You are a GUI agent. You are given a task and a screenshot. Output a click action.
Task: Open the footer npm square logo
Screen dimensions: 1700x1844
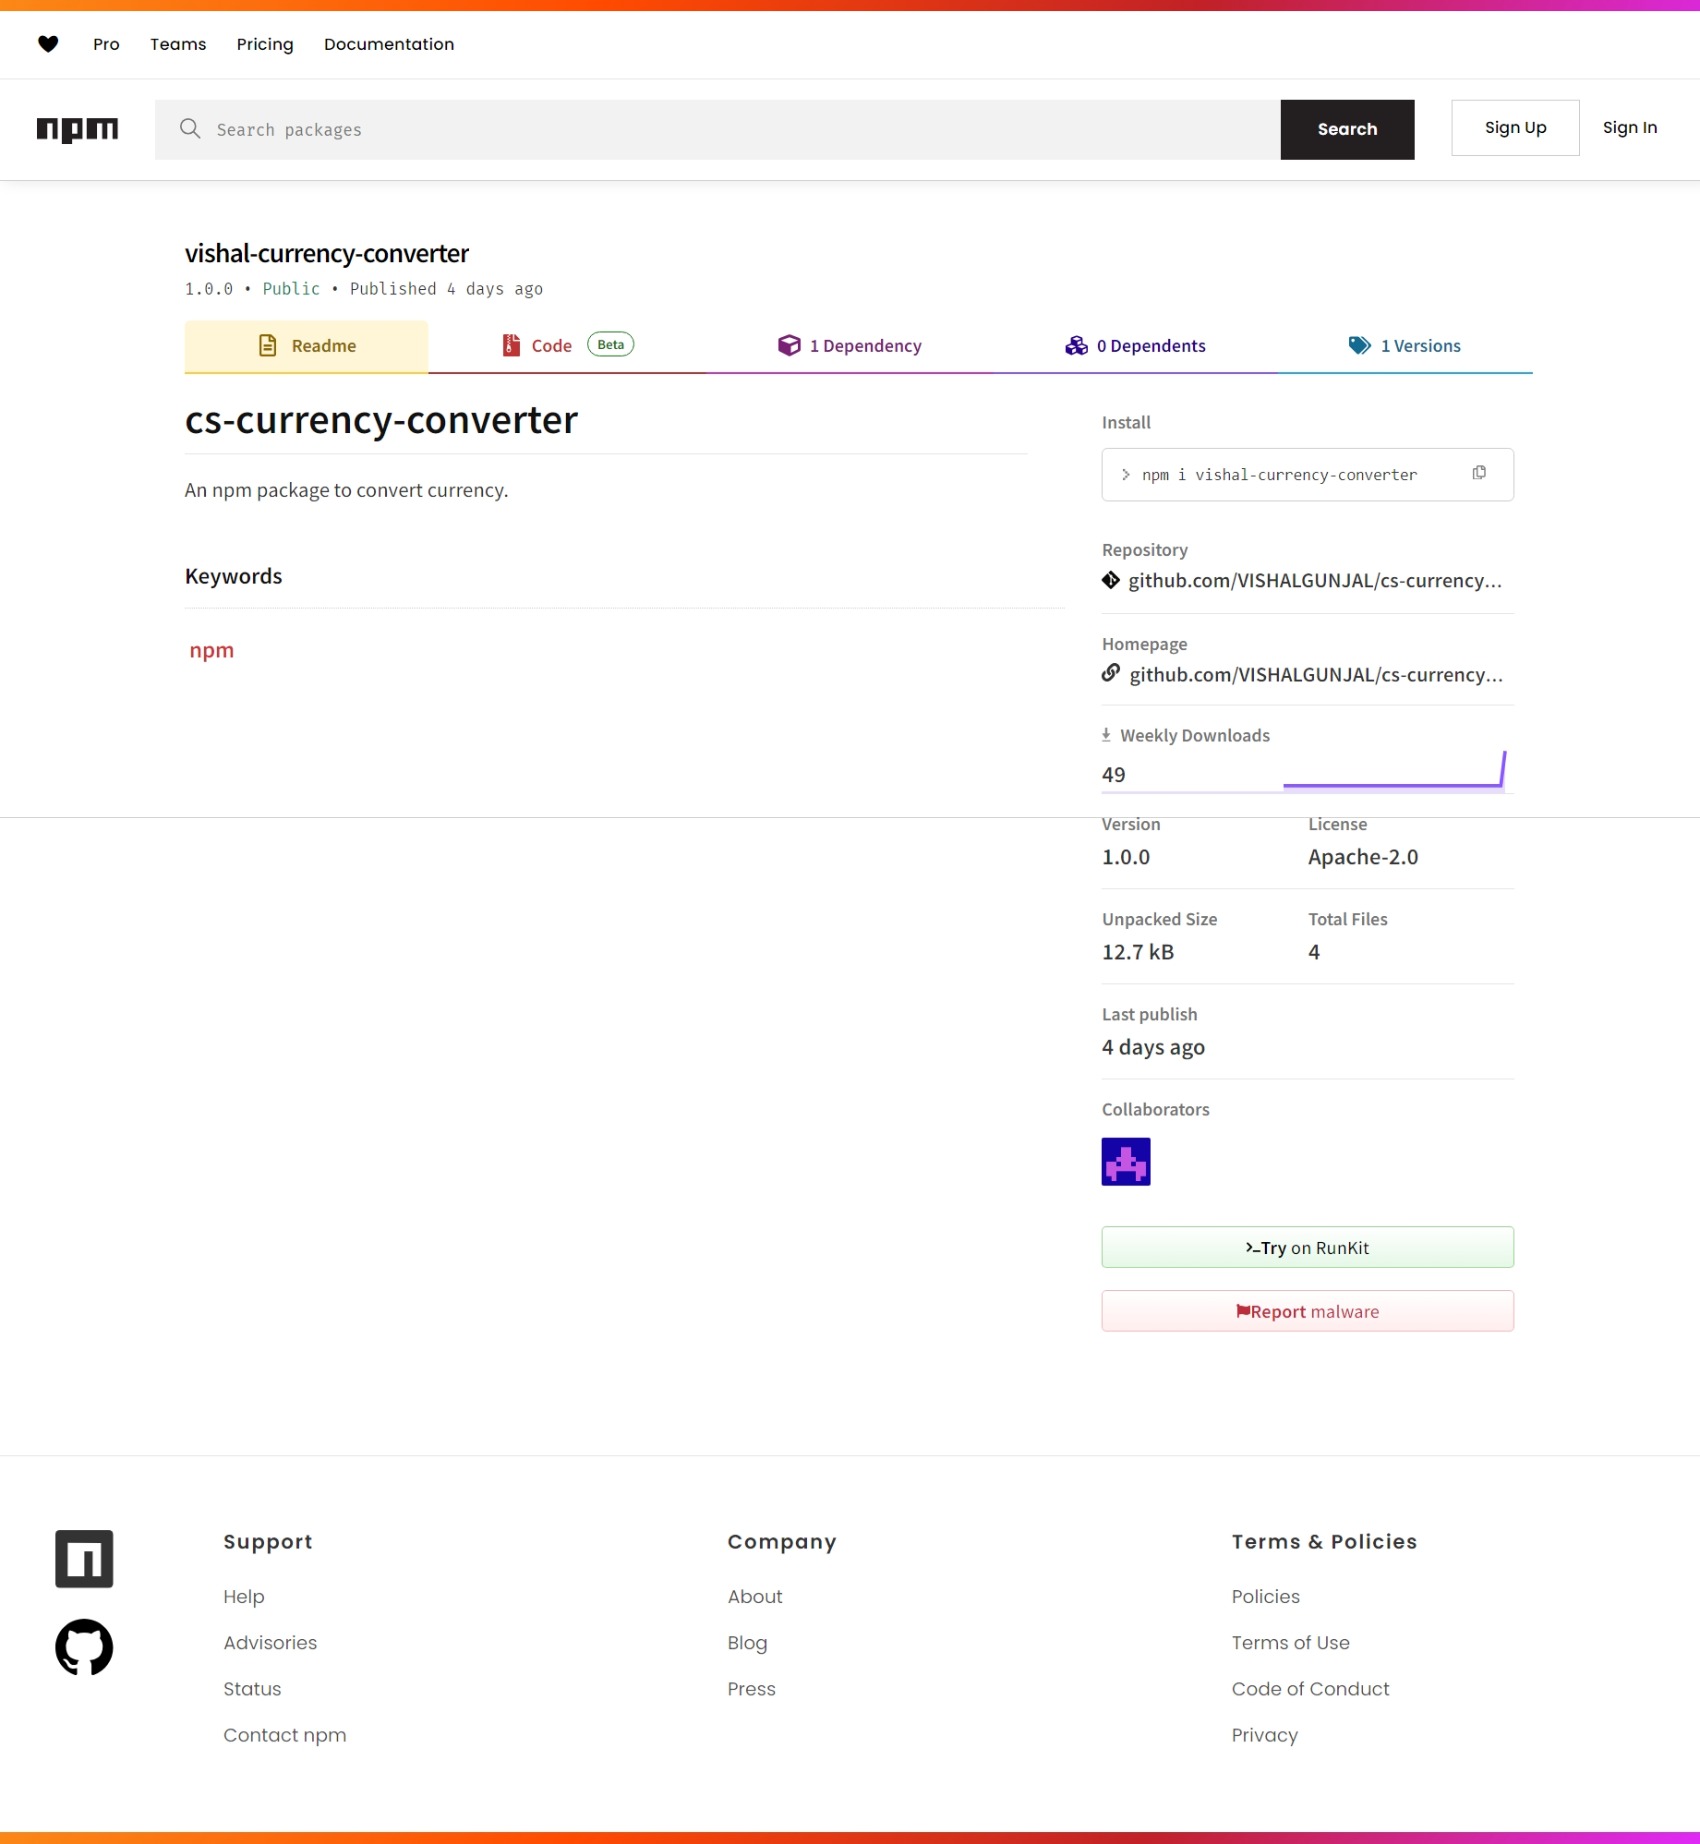[x=84, y=1558]
